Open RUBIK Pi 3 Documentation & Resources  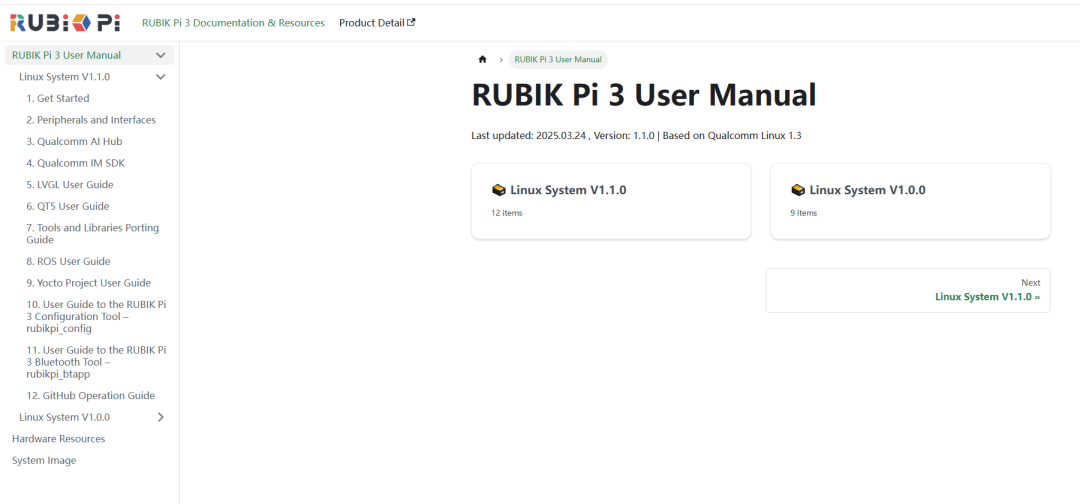[233, 23]
